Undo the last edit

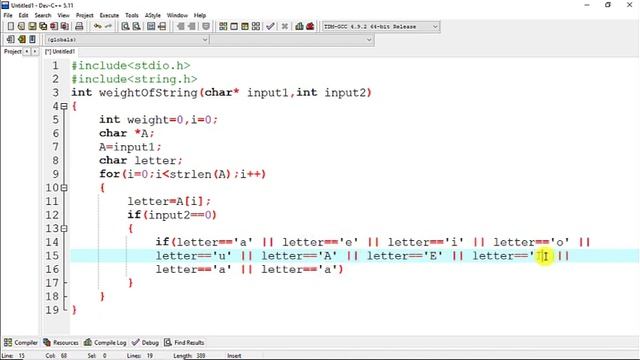(x=97, y=27)
